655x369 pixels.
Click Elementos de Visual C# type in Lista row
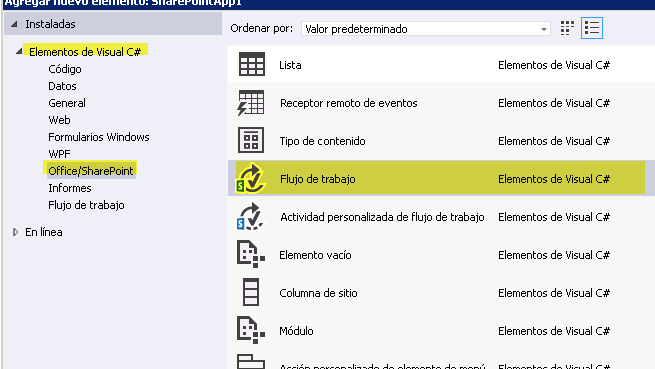pos(554,65)
